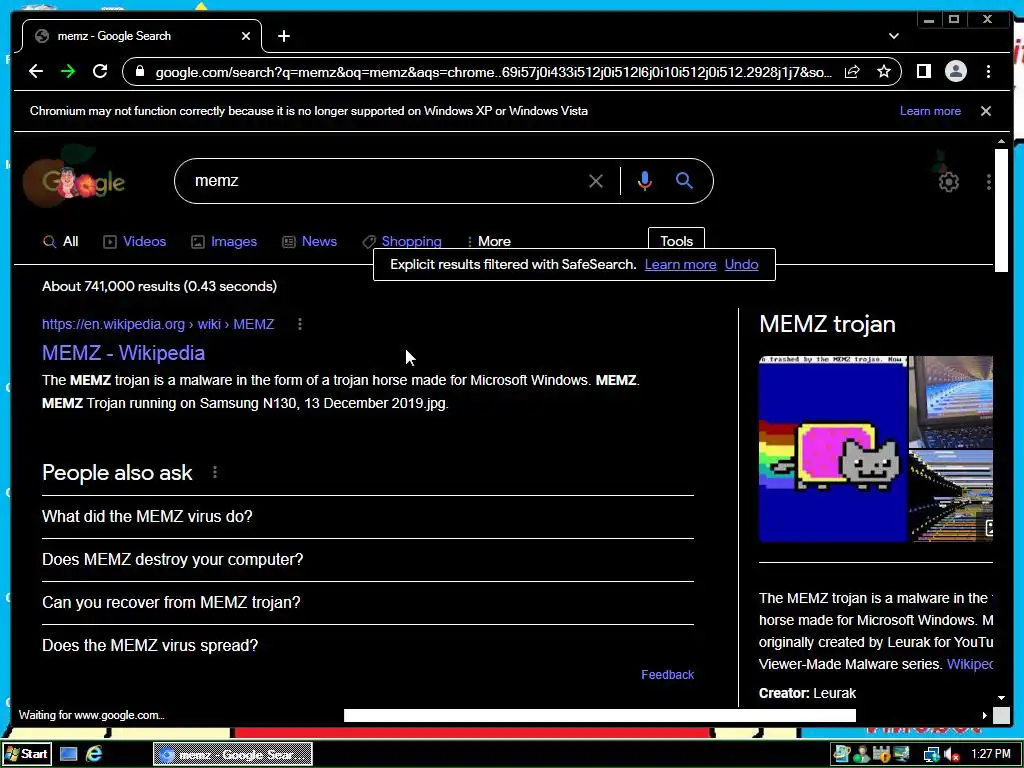Close the memz - Google Search tab
Viewport: 1024px width, 768px height.
246,36
